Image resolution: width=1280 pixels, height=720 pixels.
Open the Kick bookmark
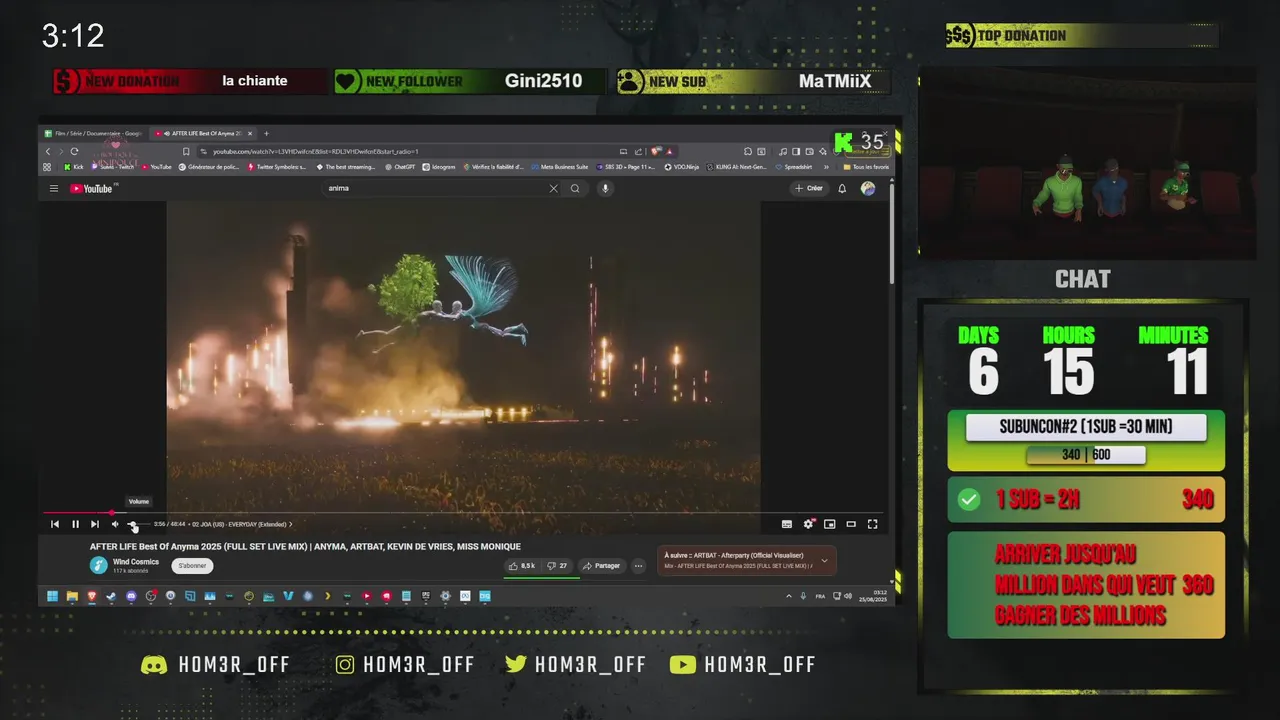[73, 167]
